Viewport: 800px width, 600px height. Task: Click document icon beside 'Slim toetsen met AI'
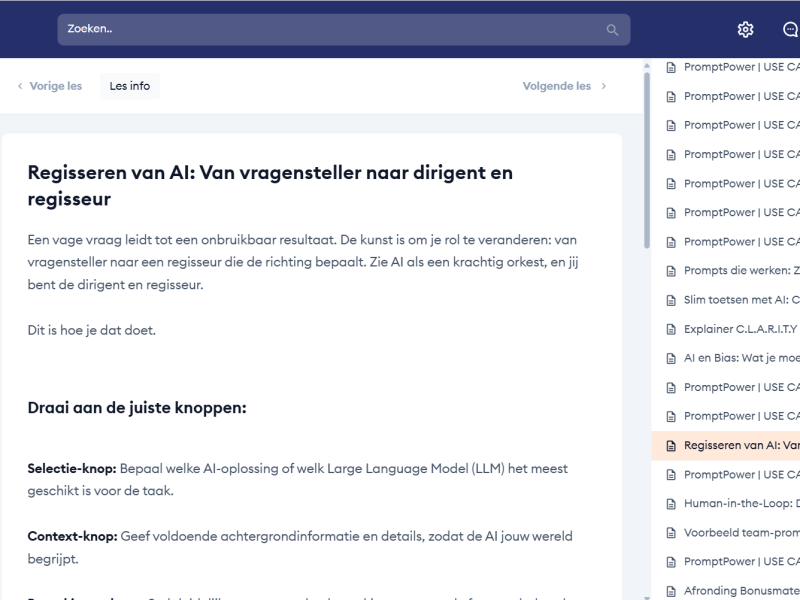pos(672,300)
